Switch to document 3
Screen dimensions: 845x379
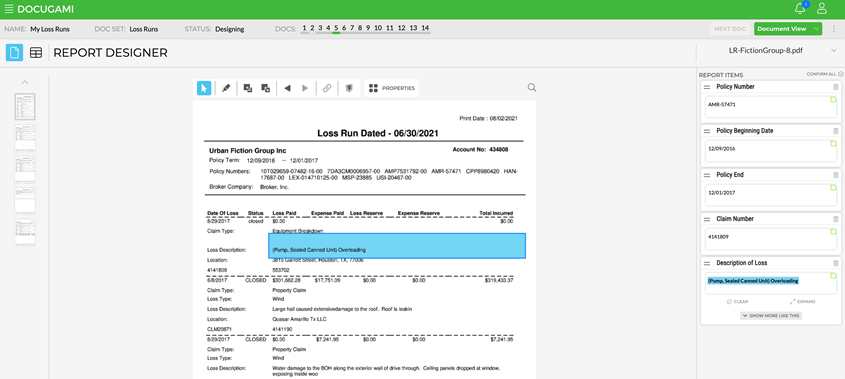pyautogui.click(x=320, y=28)
